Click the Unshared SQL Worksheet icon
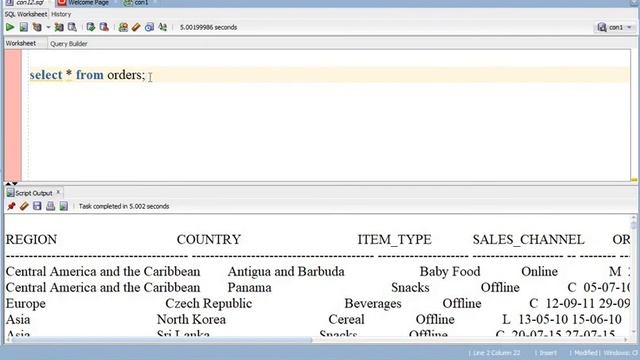The height and width of the screenshot is (360, 640). click(x=123, y=27)
